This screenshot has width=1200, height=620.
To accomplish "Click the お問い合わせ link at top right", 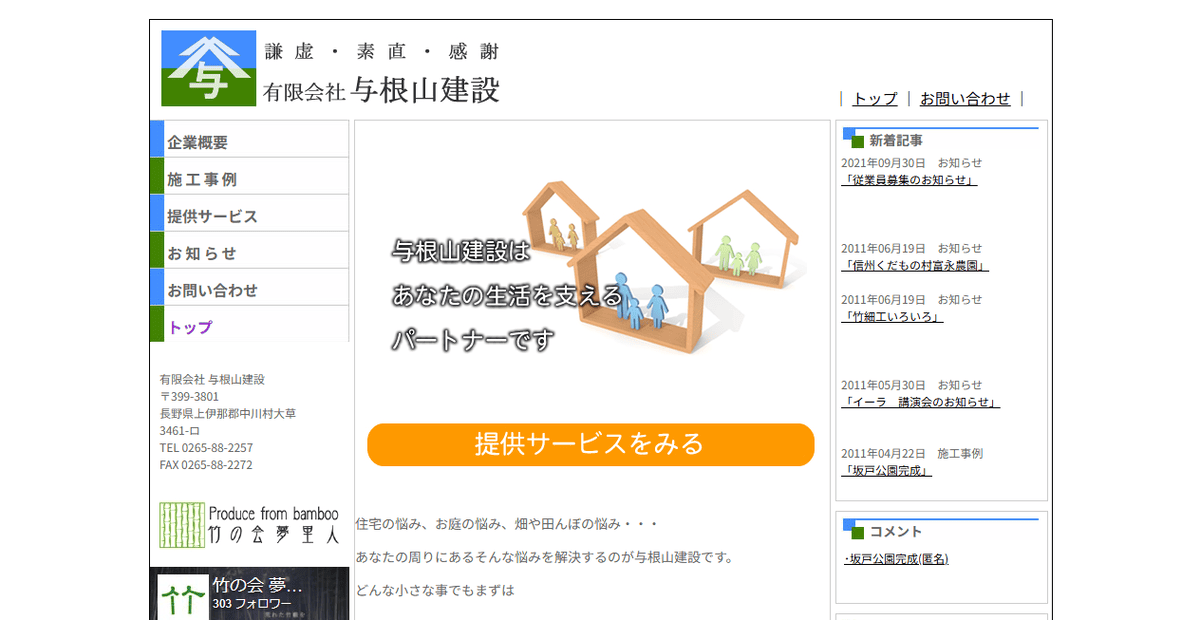I will pos(965,99).
